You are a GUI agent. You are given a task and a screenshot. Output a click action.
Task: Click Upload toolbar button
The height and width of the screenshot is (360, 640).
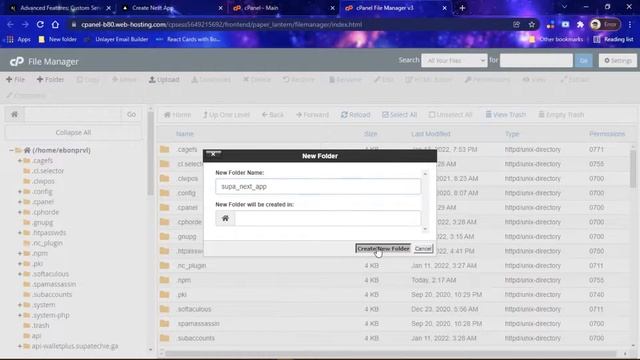164,80
